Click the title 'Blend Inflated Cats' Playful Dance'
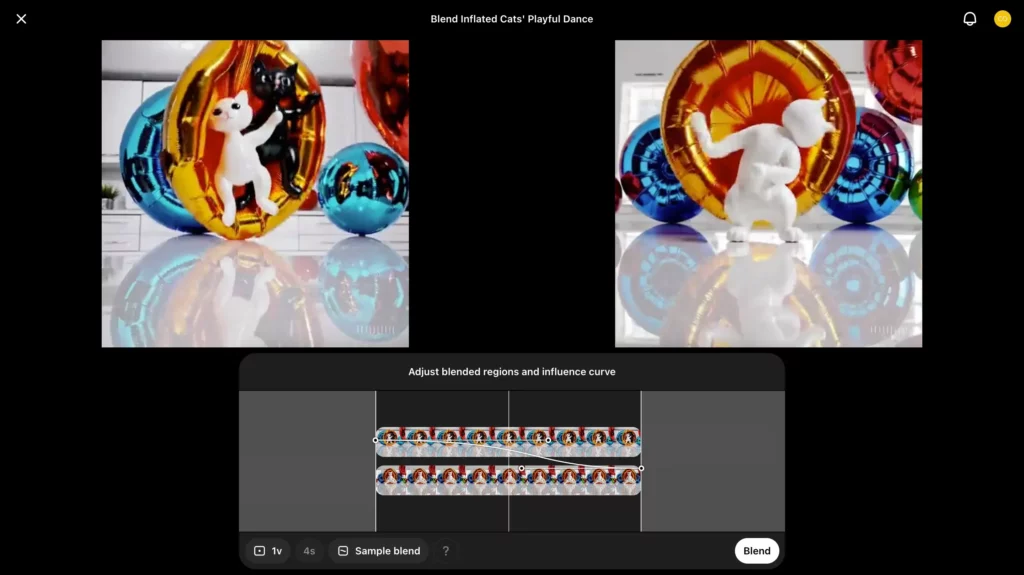 pos(511,19)
